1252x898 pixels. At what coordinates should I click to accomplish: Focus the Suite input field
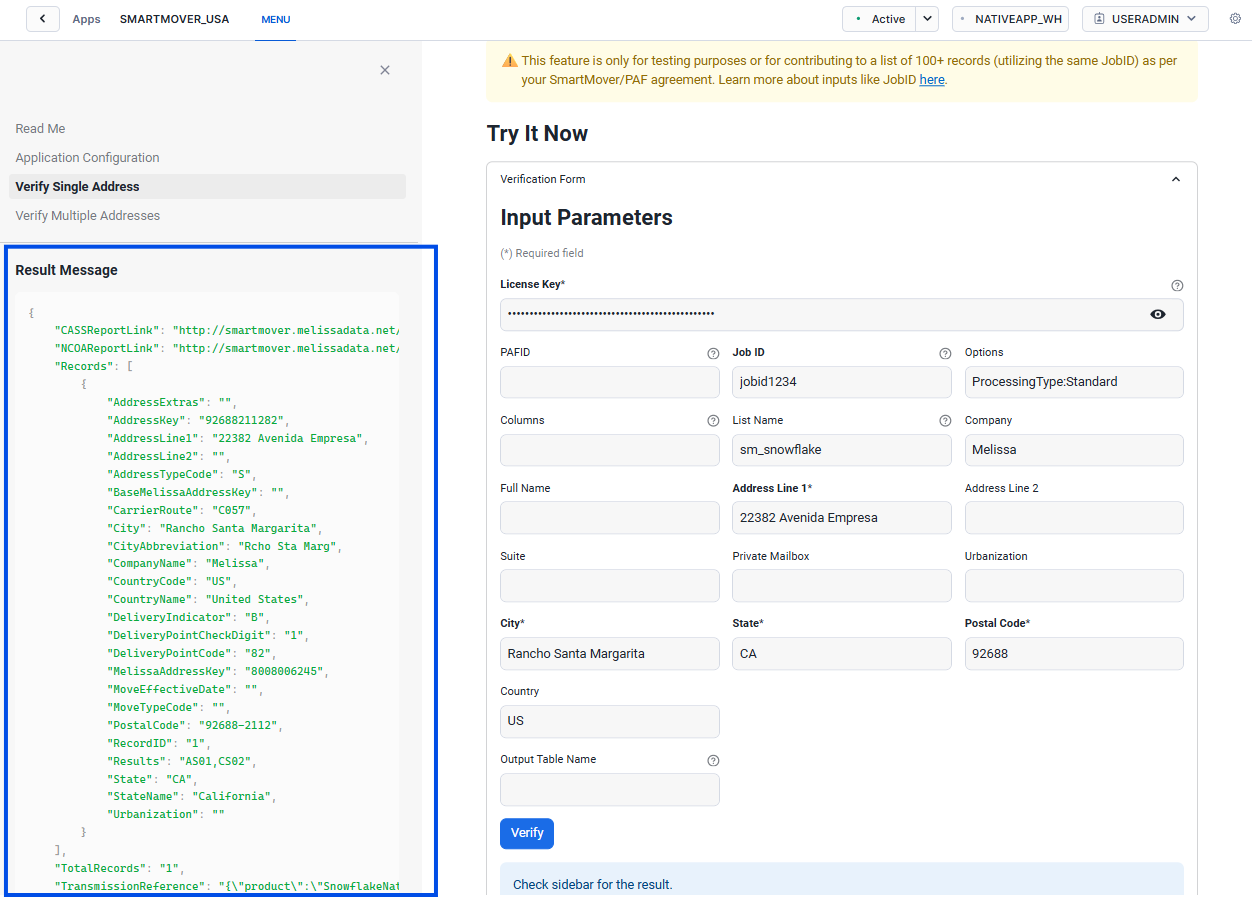(610, 586)
